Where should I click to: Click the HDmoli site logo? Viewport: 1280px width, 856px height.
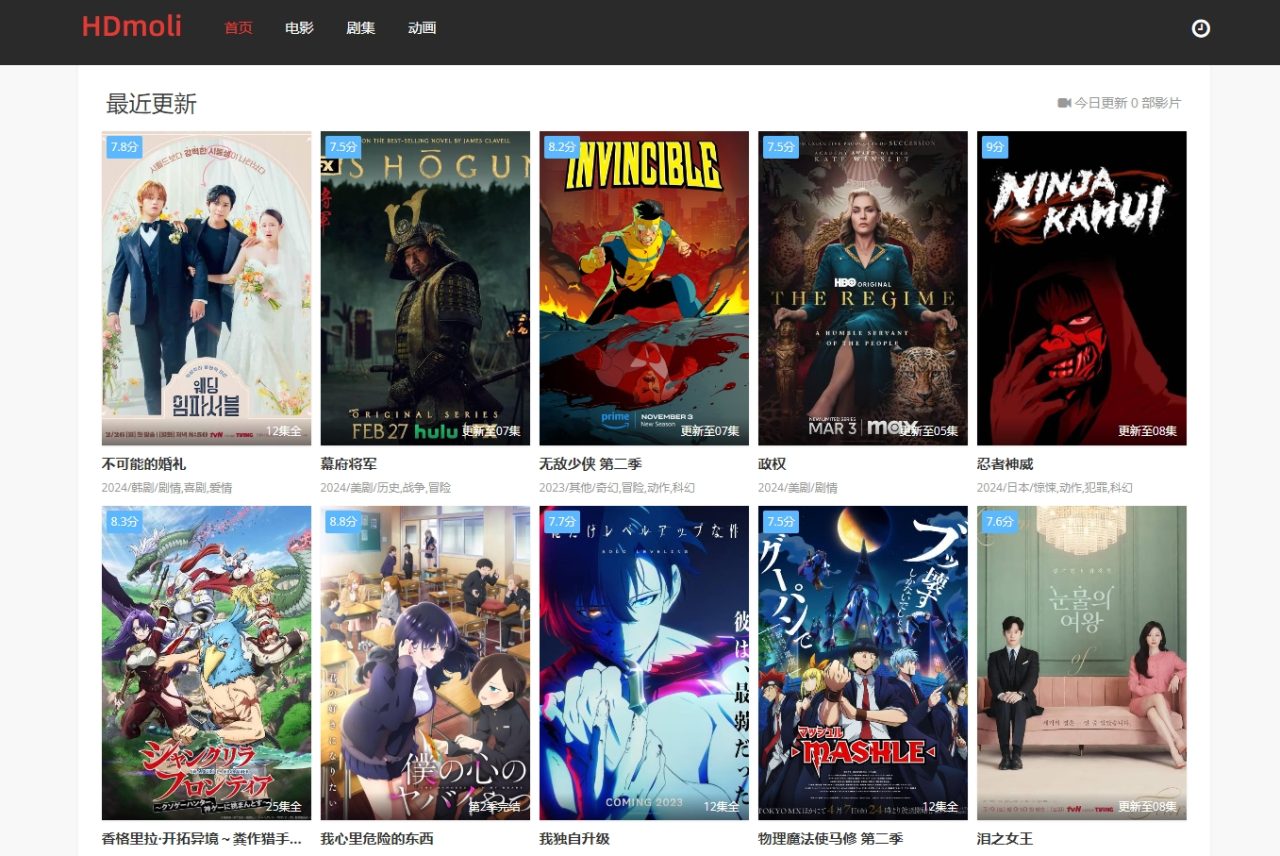coord(132,27)
